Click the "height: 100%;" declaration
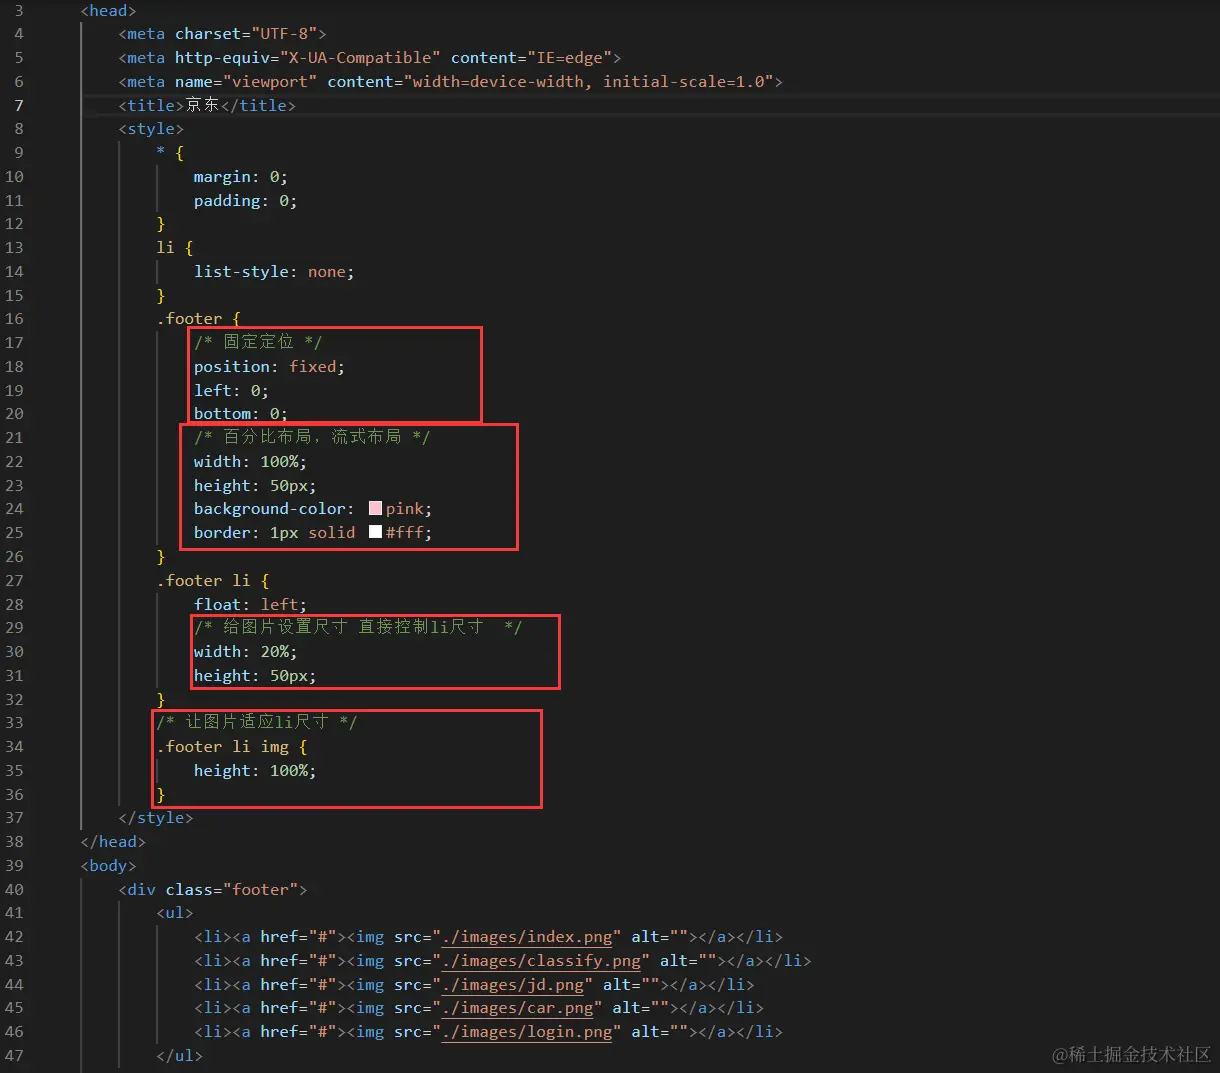This screenshot has height=1073, width=1220. pyautogui.click(x=255, y=771)
